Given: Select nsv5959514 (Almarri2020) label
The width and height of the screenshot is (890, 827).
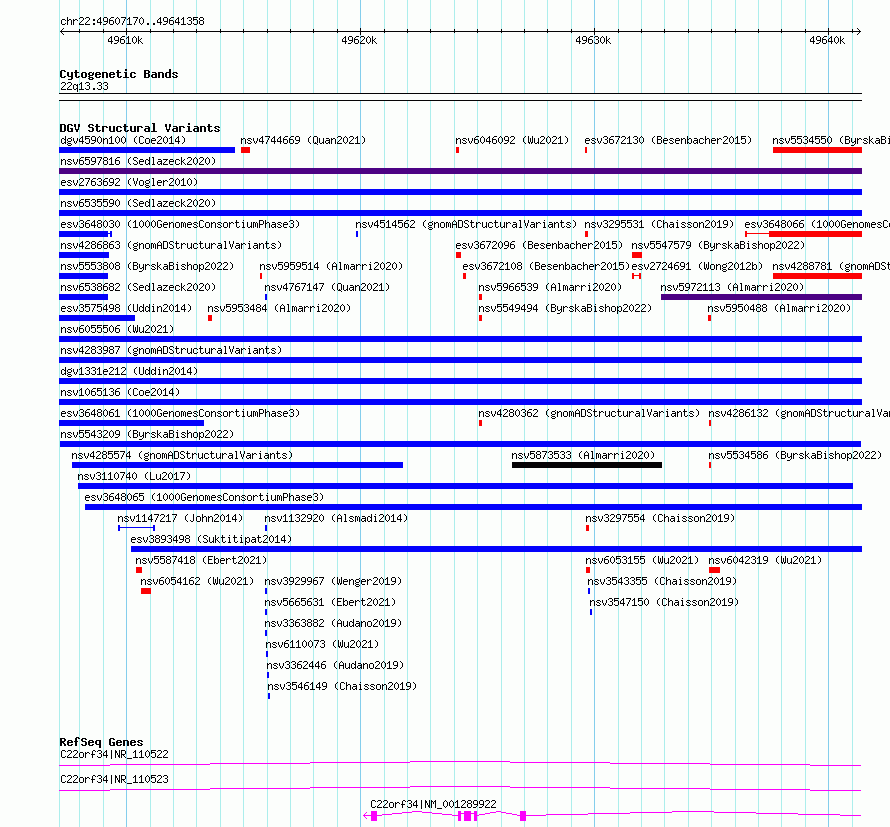Looking at the screenshot, I should (331, 266).
